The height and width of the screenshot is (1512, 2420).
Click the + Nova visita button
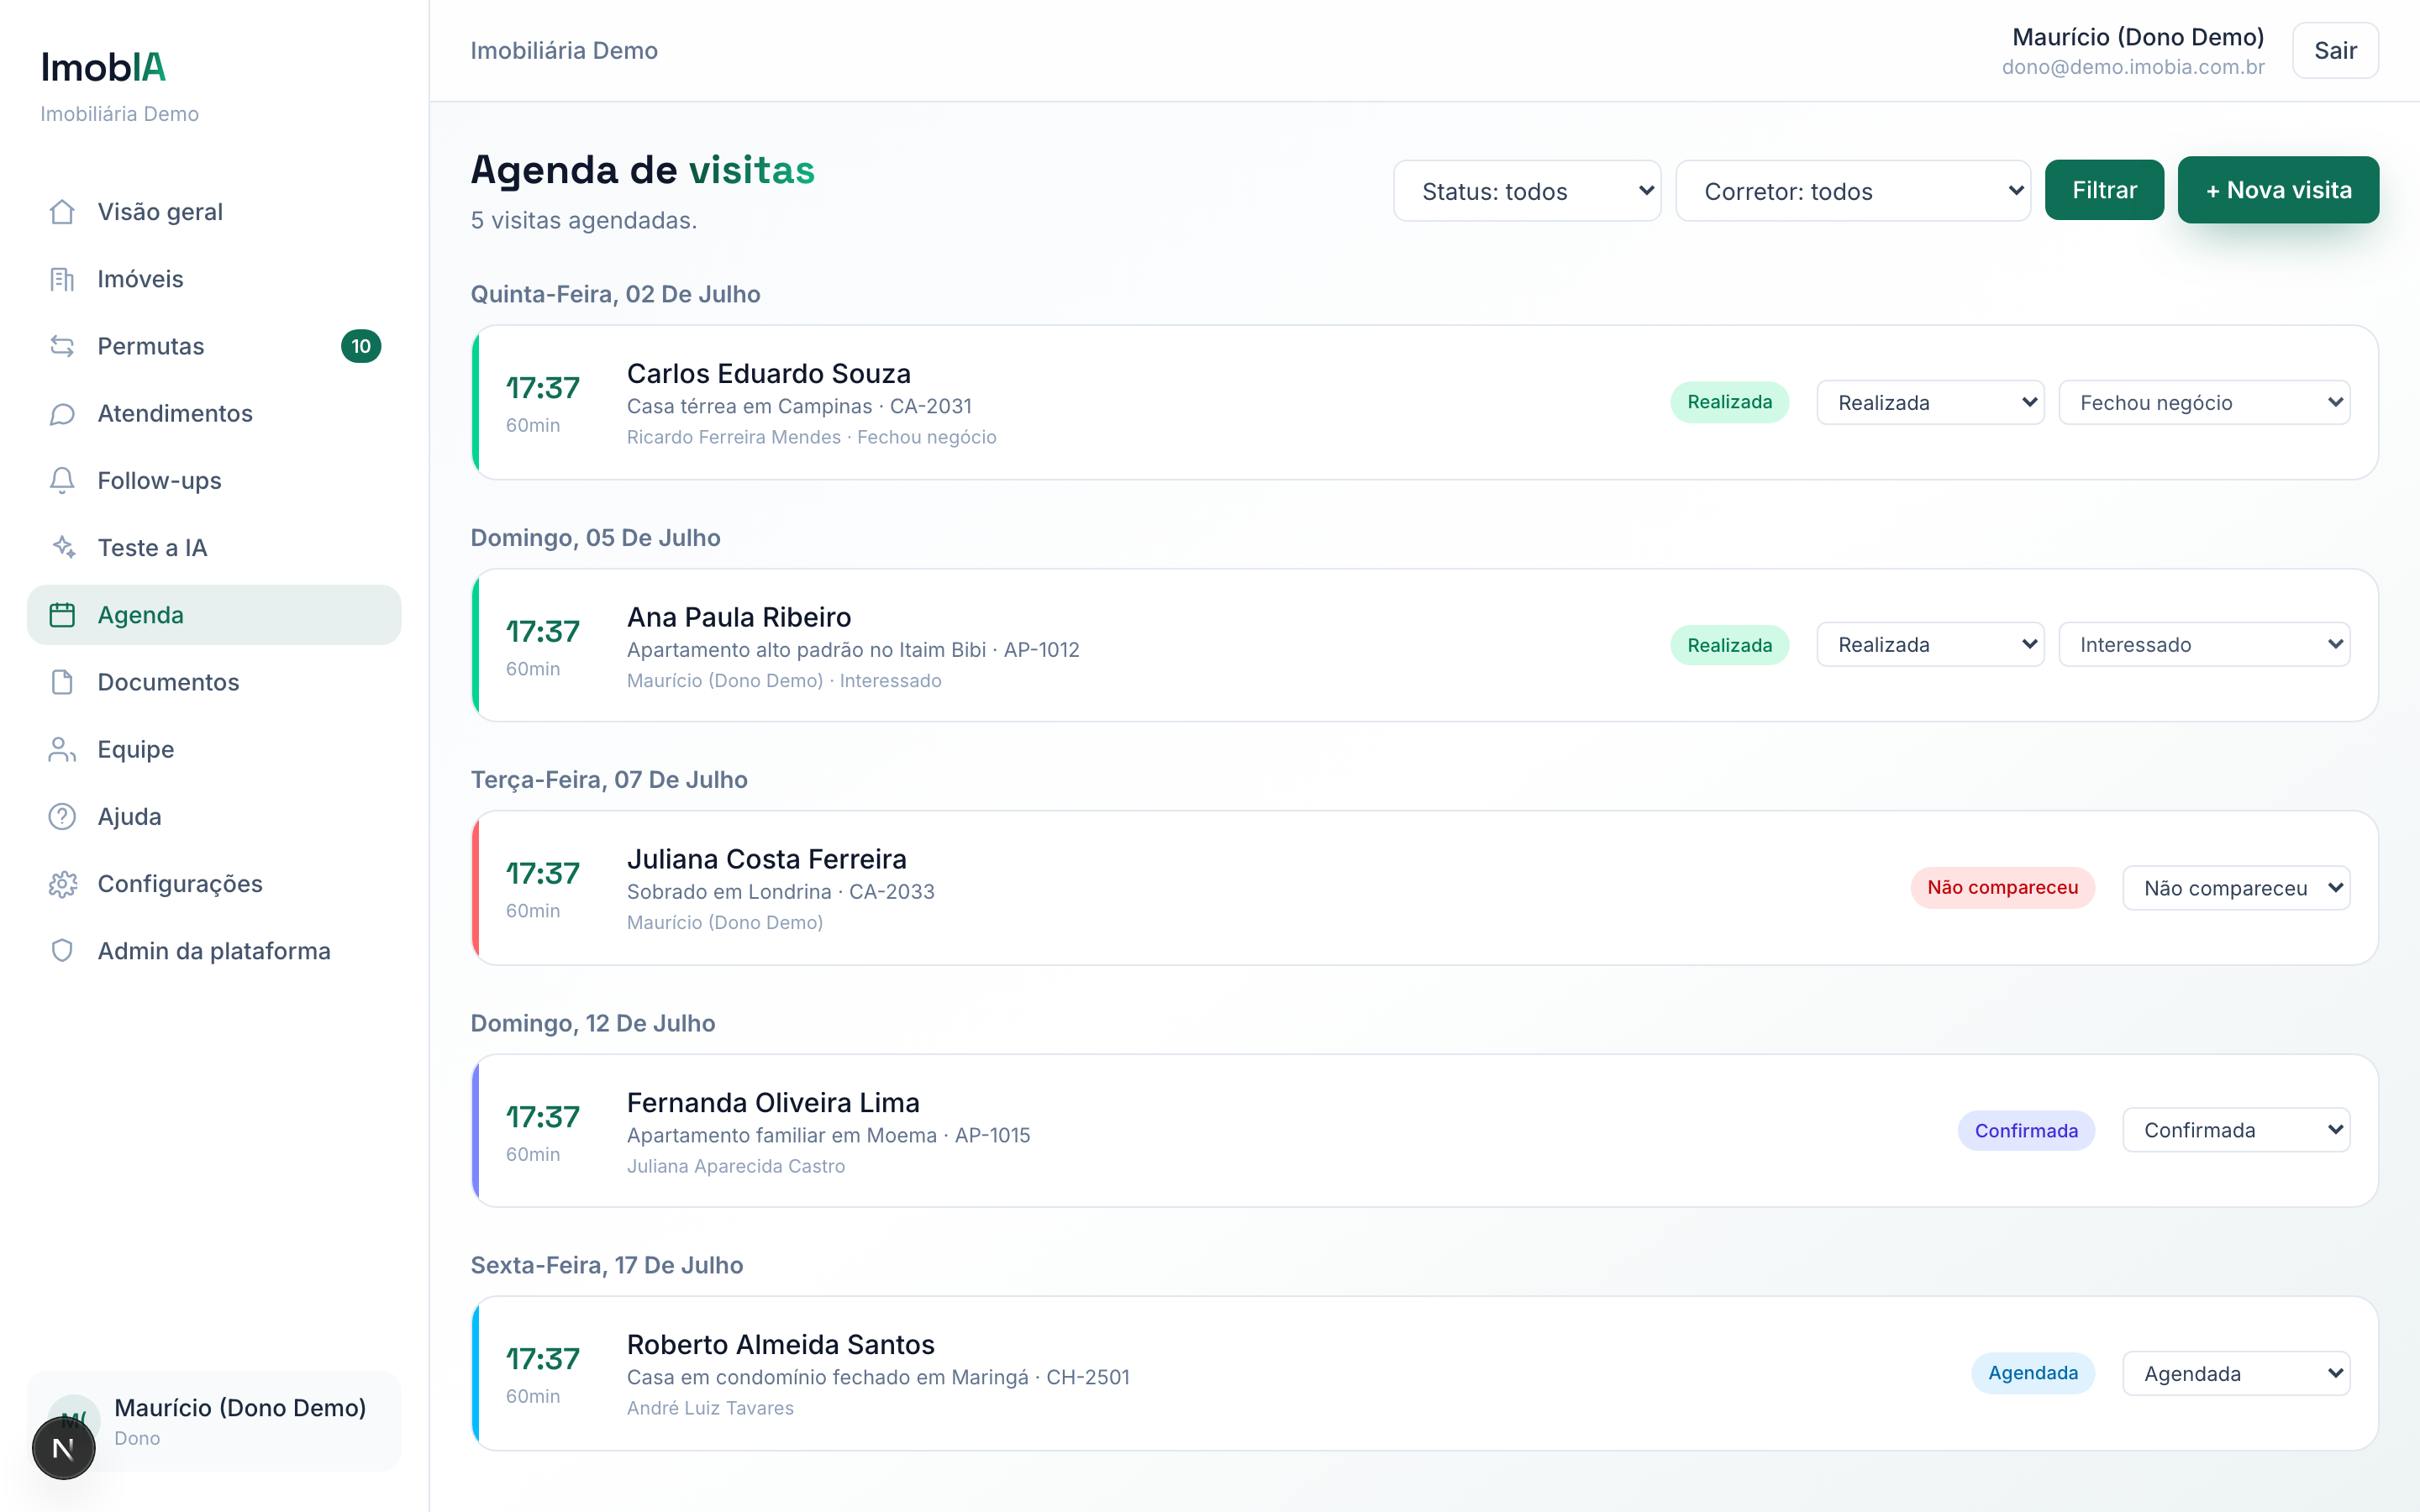click(x=2278, y=190)
